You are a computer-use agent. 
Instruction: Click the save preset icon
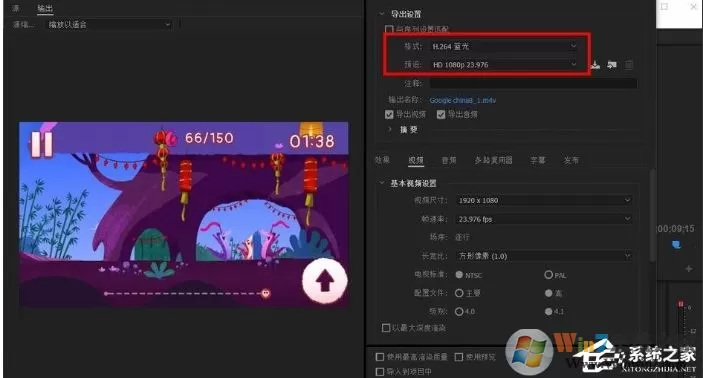595,65
